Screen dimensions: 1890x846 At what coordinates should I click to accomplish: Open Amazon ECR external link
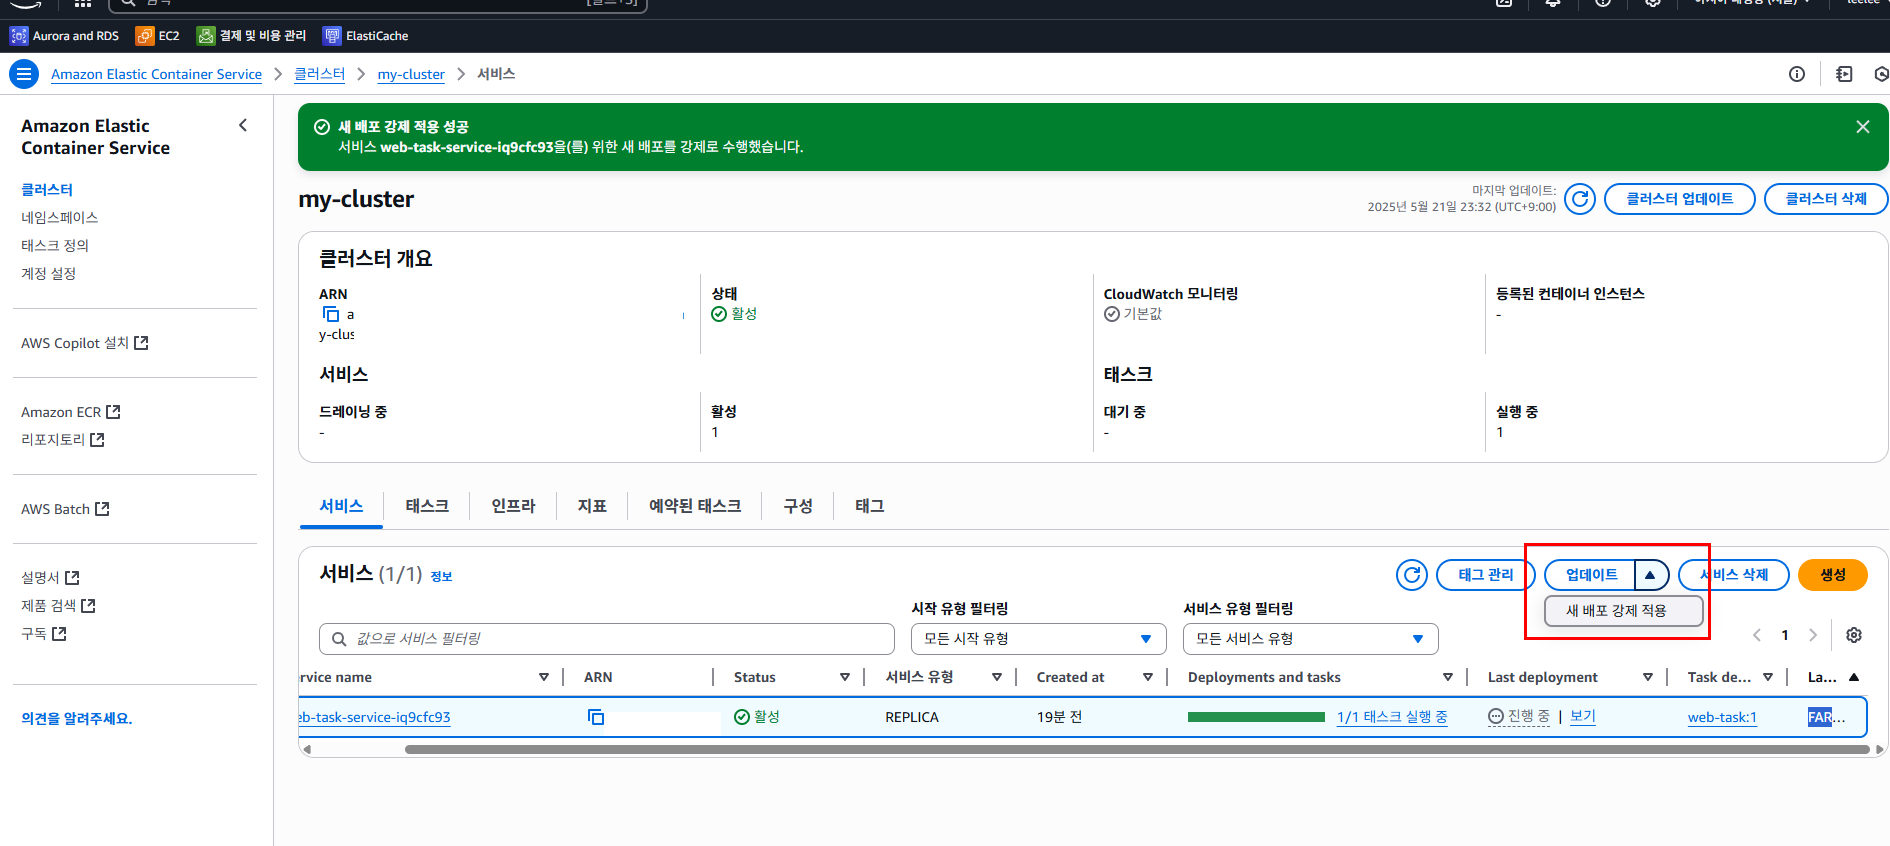[70, 412]
